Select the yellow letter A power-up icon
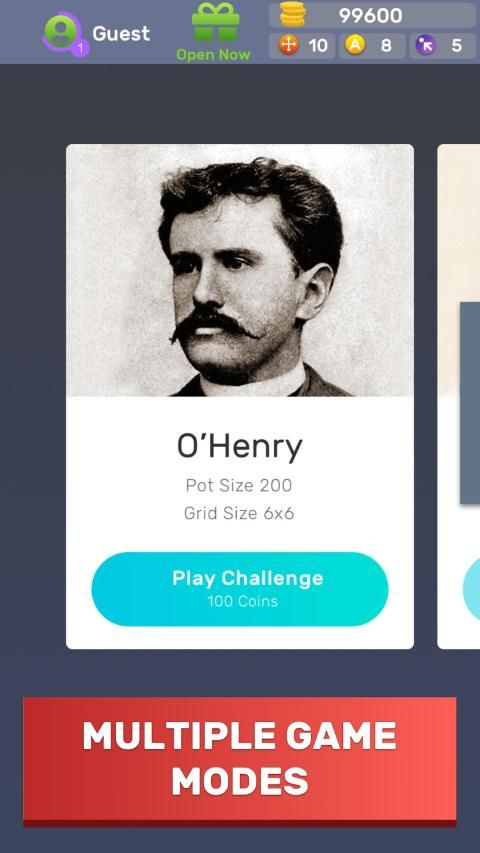 coord(355,45)
